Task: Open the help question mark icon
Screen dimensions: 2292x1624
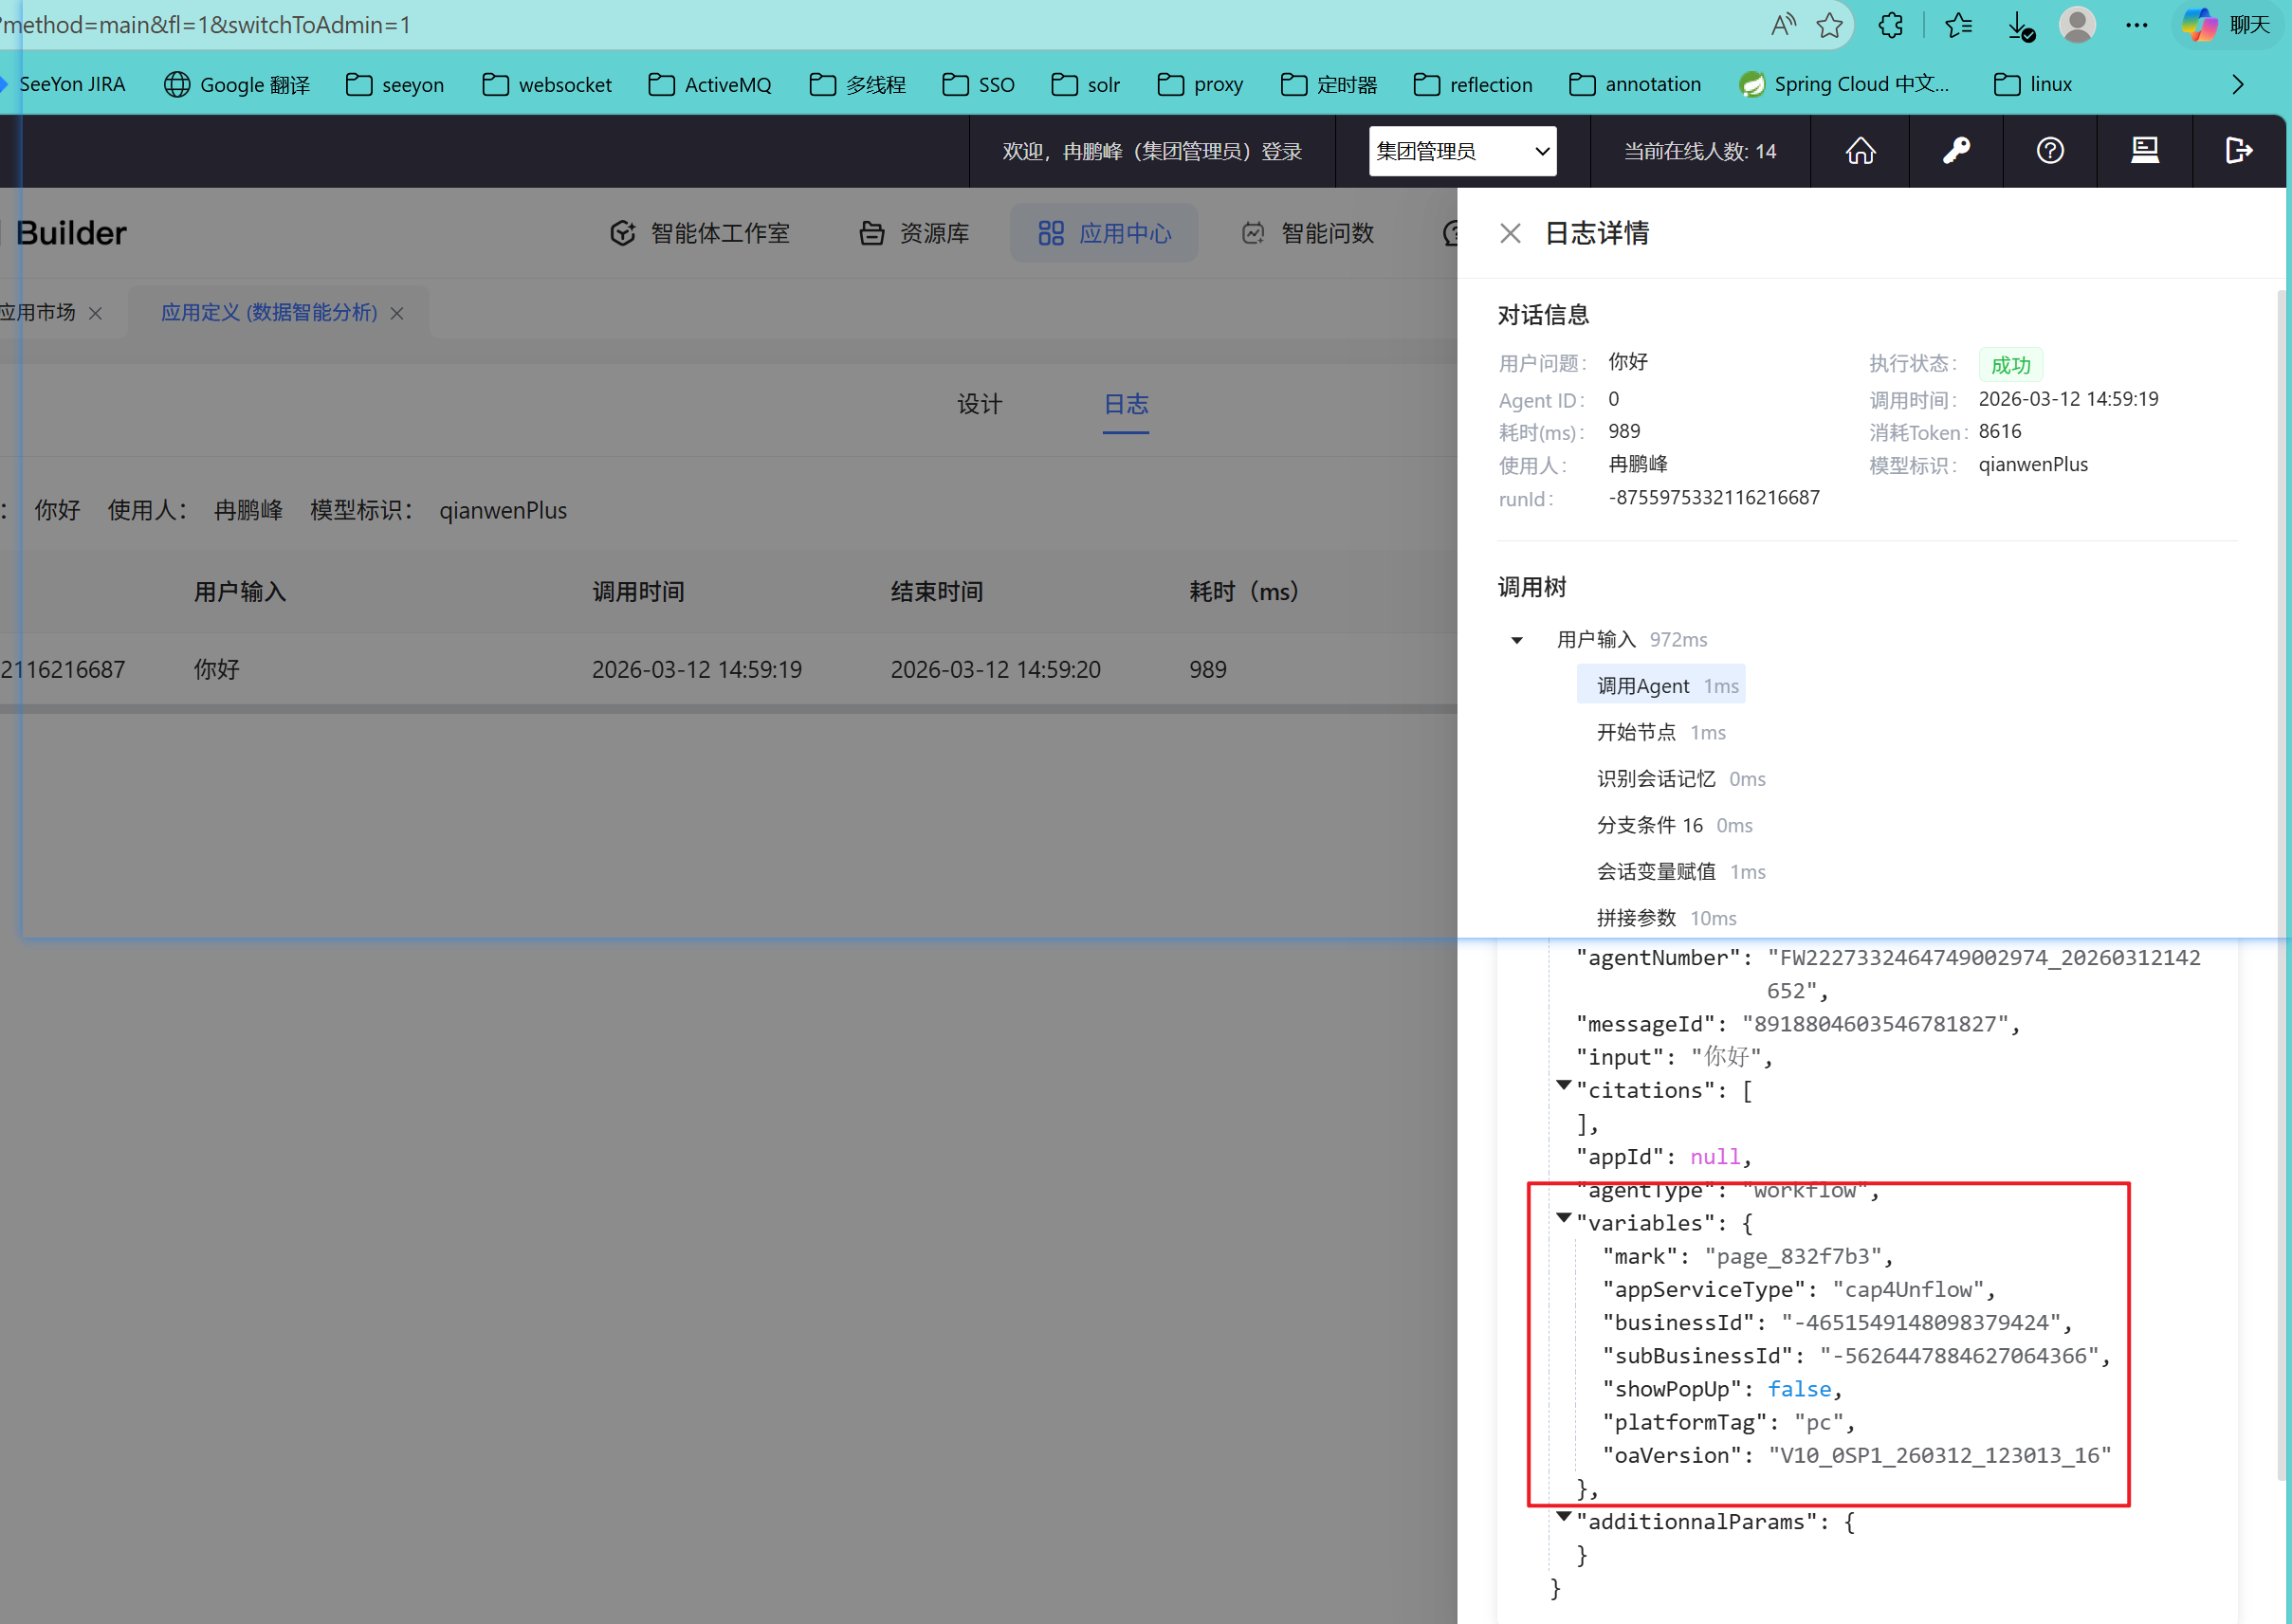Action: (2050, 151)
